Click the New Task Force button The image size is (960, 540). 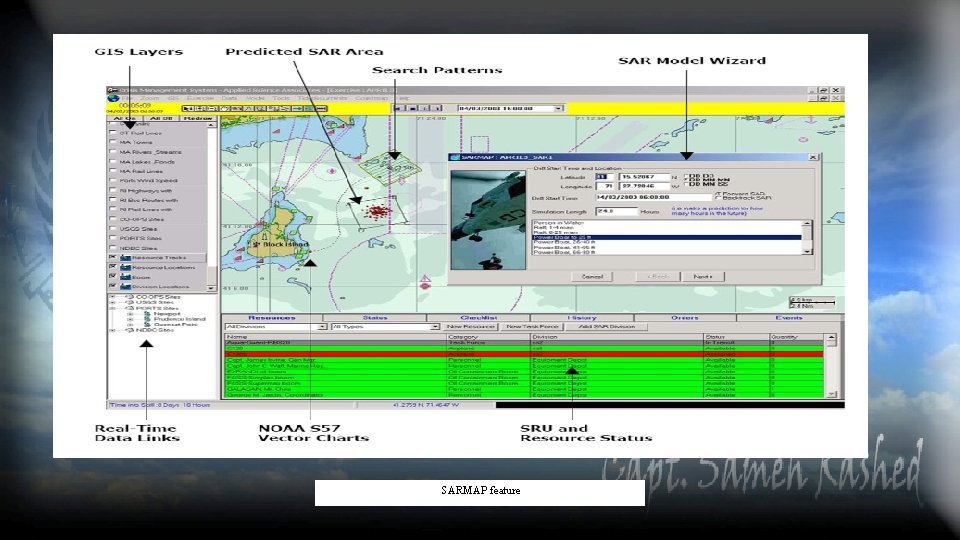pyautogui.click(x=532, y=327)
